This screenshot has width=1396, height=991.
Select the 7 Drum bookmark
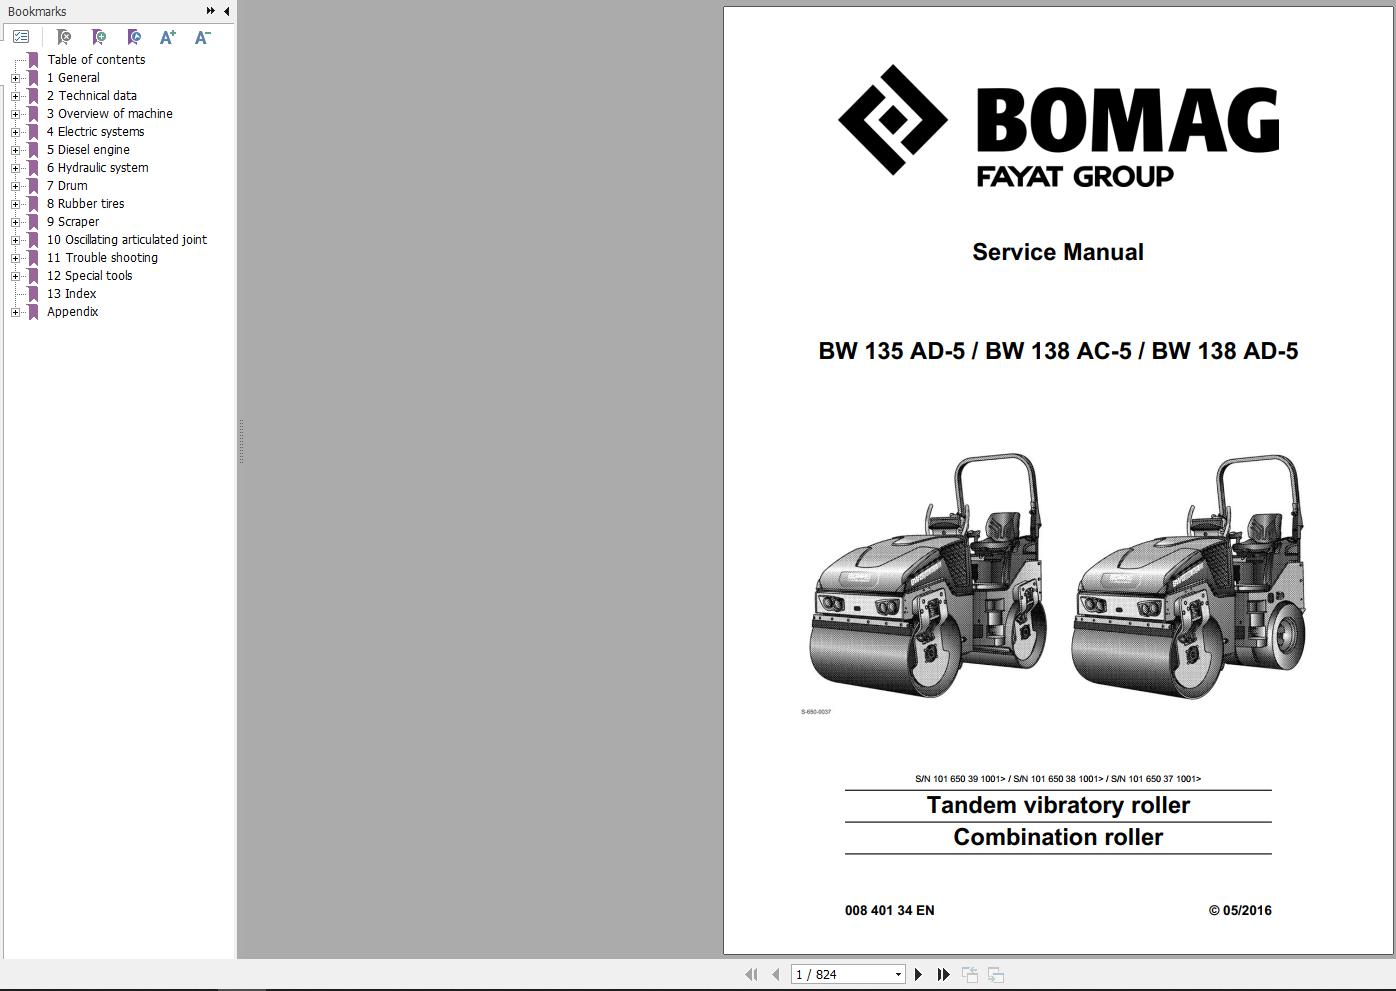[67, 186]
